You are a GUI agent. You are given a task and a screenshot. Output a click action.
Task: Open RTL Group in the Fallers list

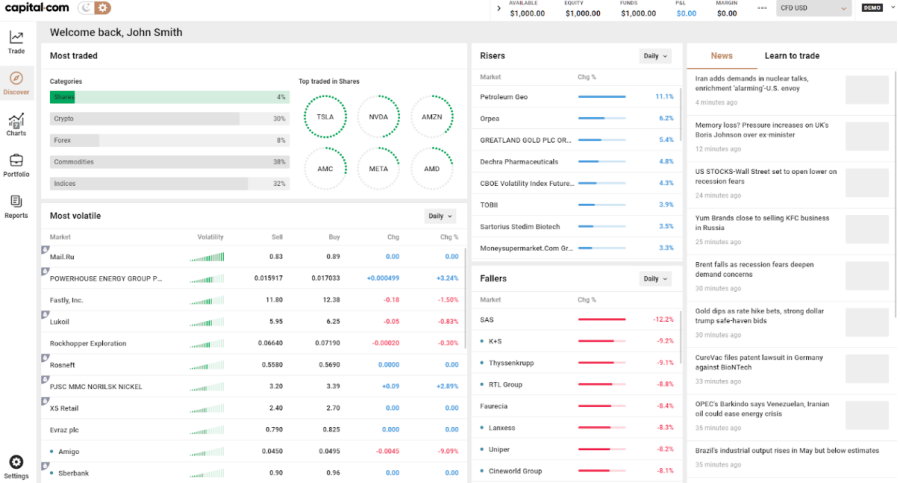[x=576, y=384]
